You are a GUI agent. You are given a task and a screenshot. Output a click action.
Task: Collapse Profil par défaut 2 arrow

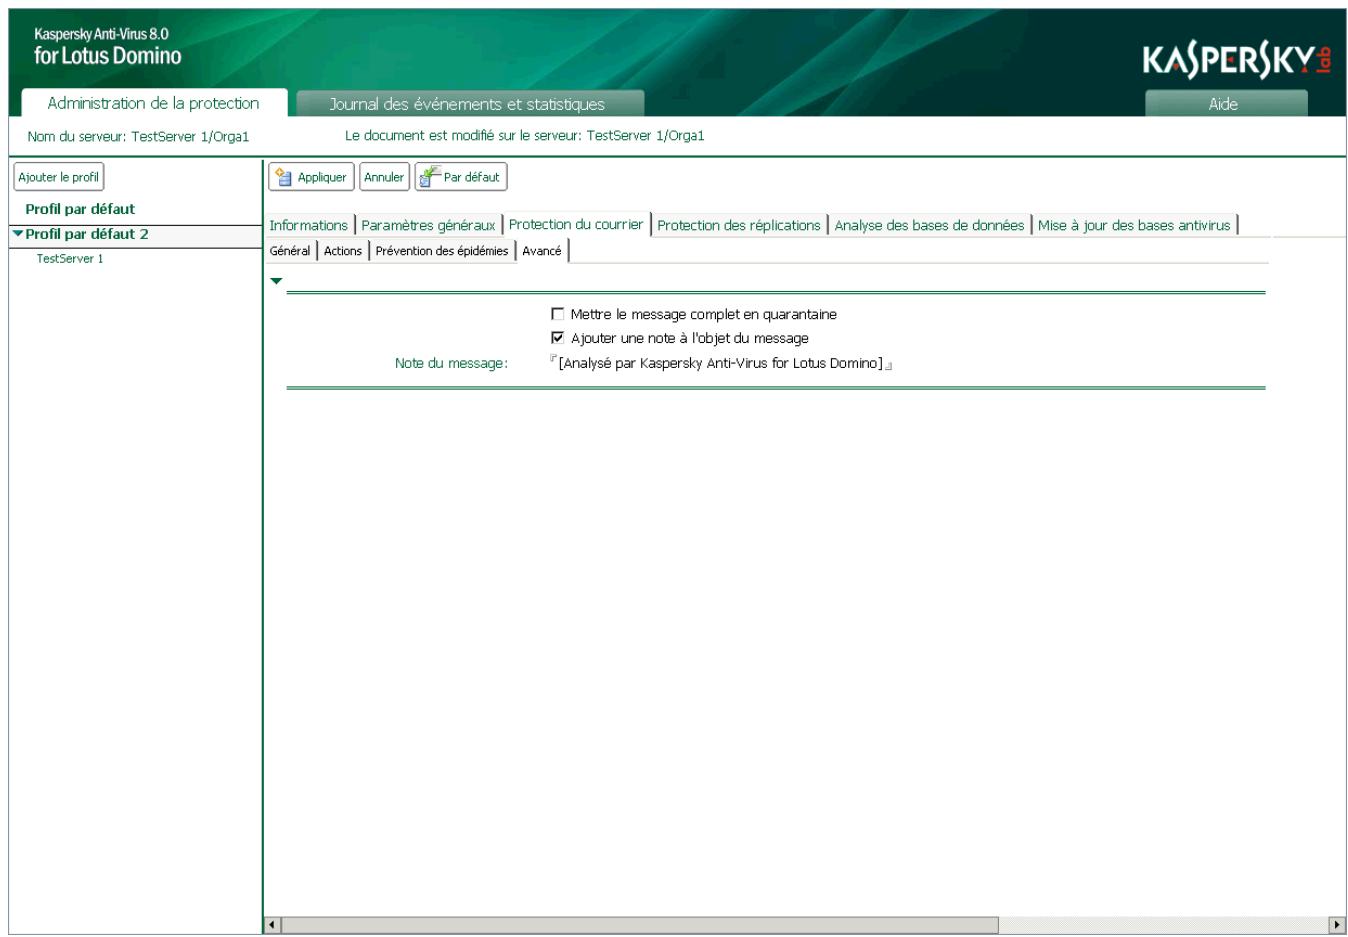[x=17, y=234]
